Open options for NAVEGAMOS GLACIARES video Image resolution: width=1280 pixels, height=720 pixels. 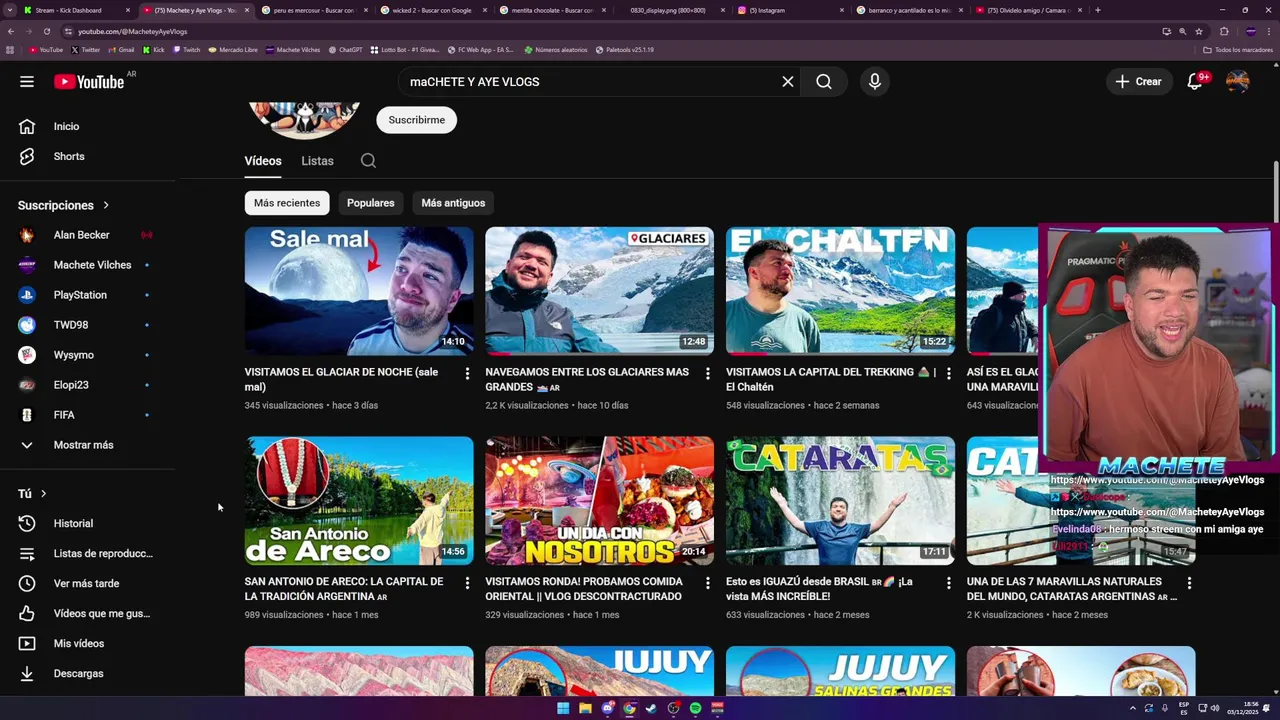(708, 373)
